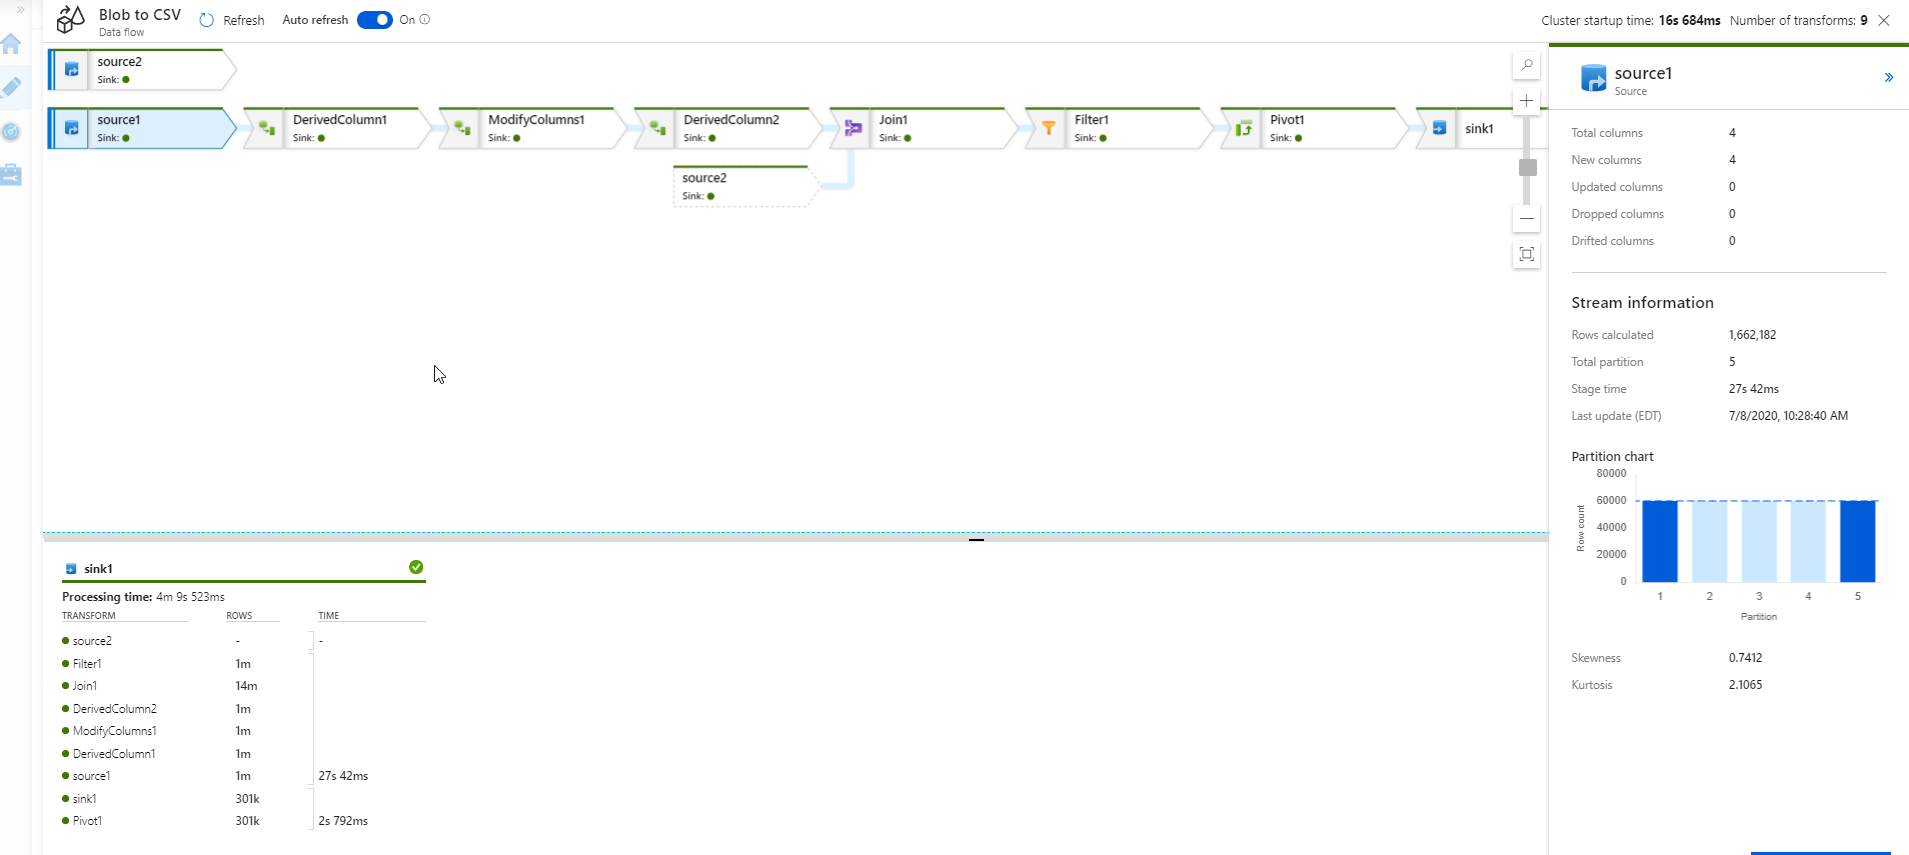Image resolution: width=1909 pixels, height=855 pixels.
Task: Select the Join1 transform icon
Action: click(853, 128)
